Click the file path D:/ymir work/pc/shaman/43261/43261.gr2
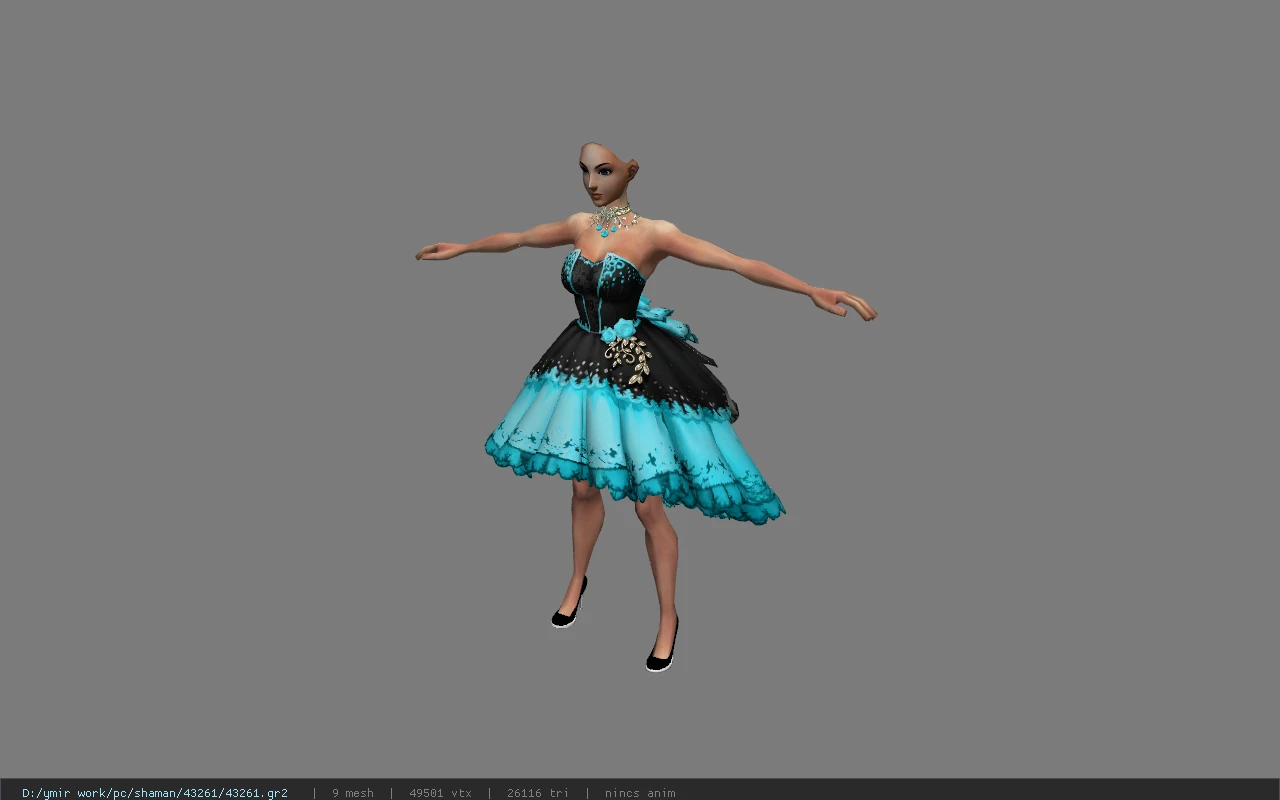This screenshot has width=1280, height=800. coord(155,793)
